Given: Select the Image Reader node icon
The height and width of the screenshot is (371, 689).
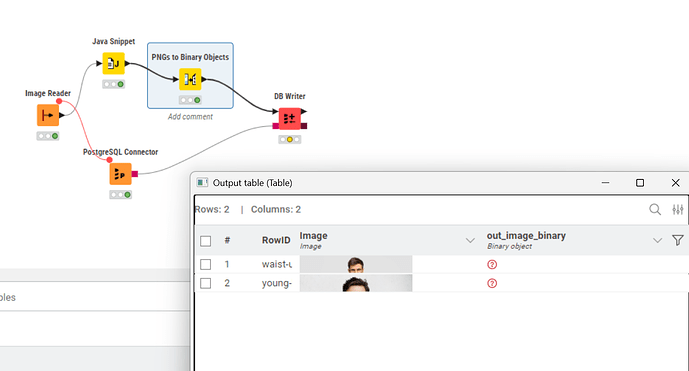Looking at the screenshot, I should tap(48, 115).
